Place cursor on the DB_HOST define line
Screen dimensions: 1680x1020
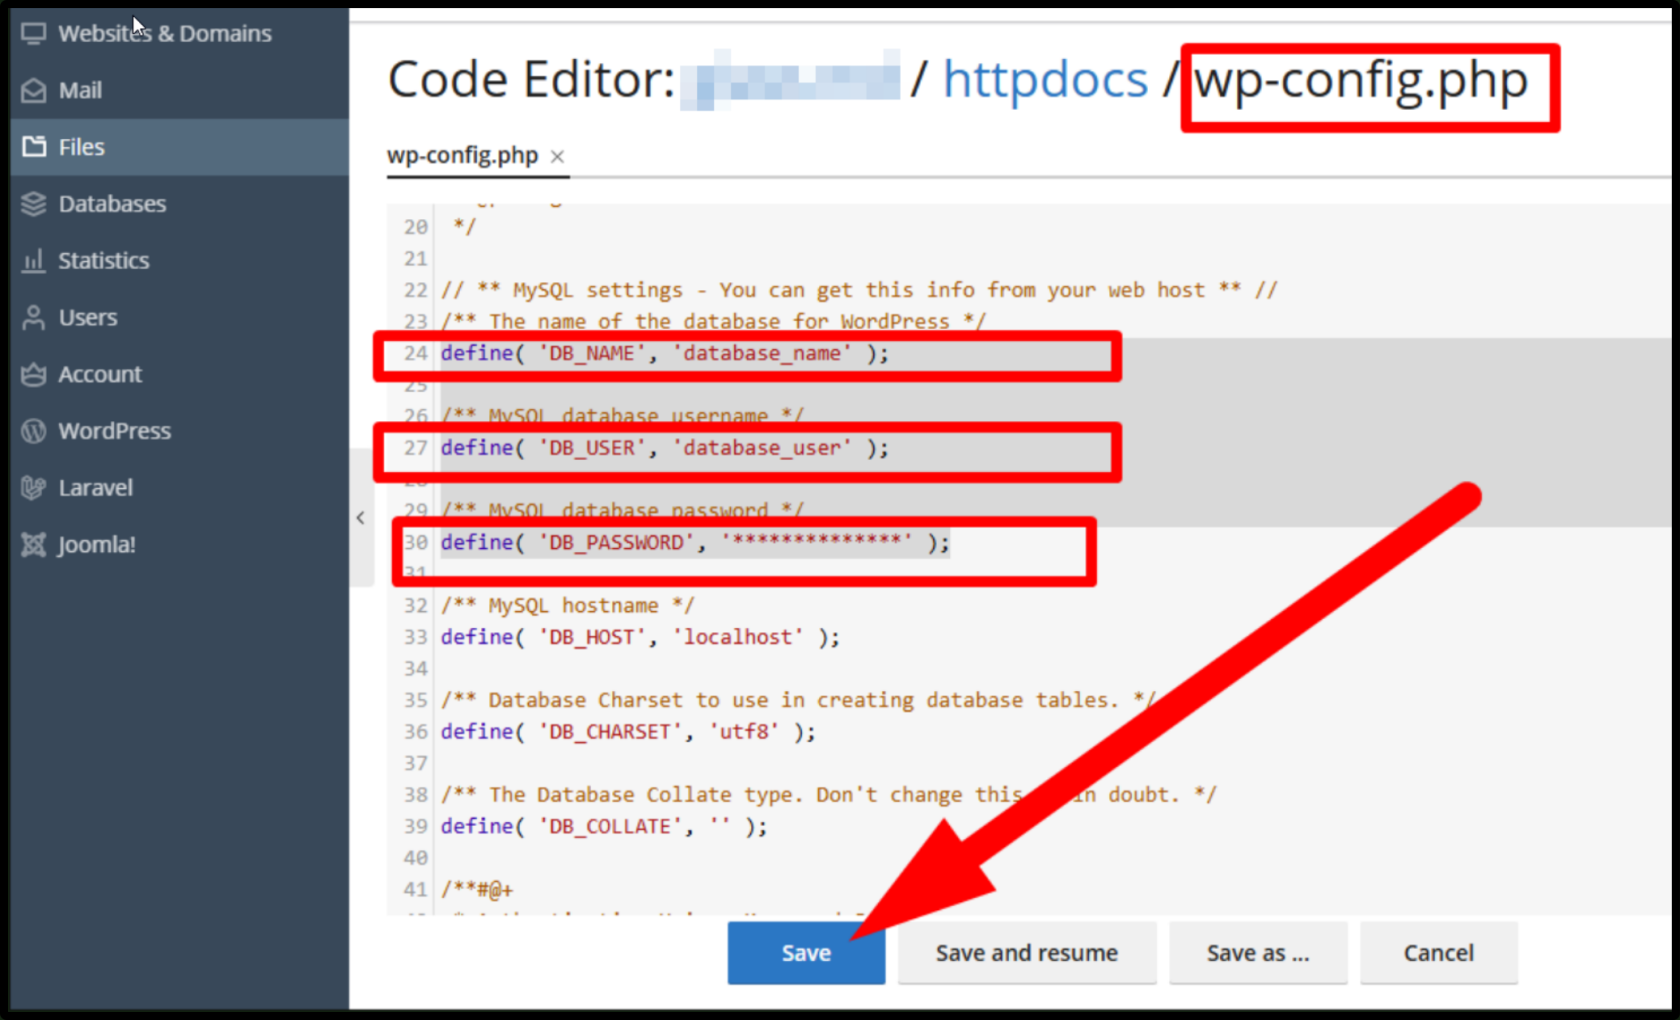tap(640, 637)
